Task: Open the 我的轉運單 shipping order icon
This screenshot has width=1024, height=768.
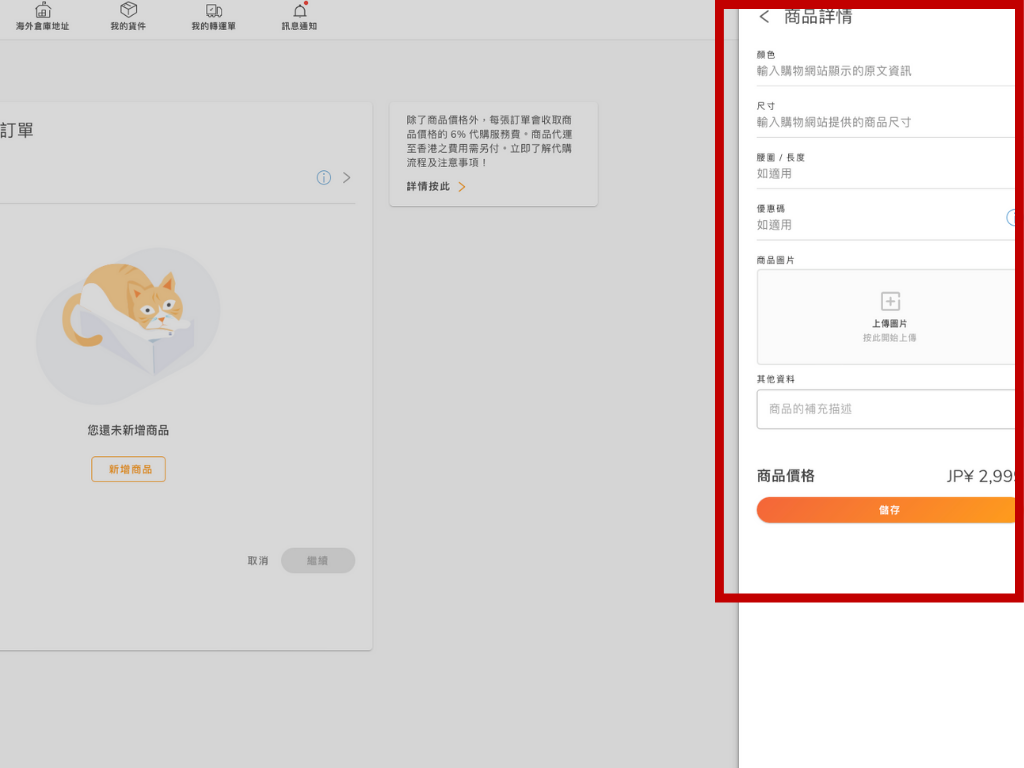Action: coord(213,11)
